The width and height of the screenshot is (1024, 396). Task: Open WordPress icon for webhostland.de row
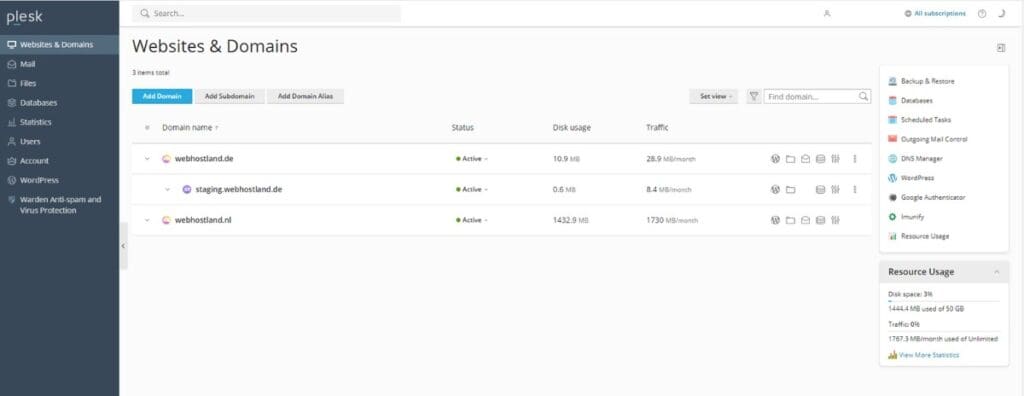point(775,159)
